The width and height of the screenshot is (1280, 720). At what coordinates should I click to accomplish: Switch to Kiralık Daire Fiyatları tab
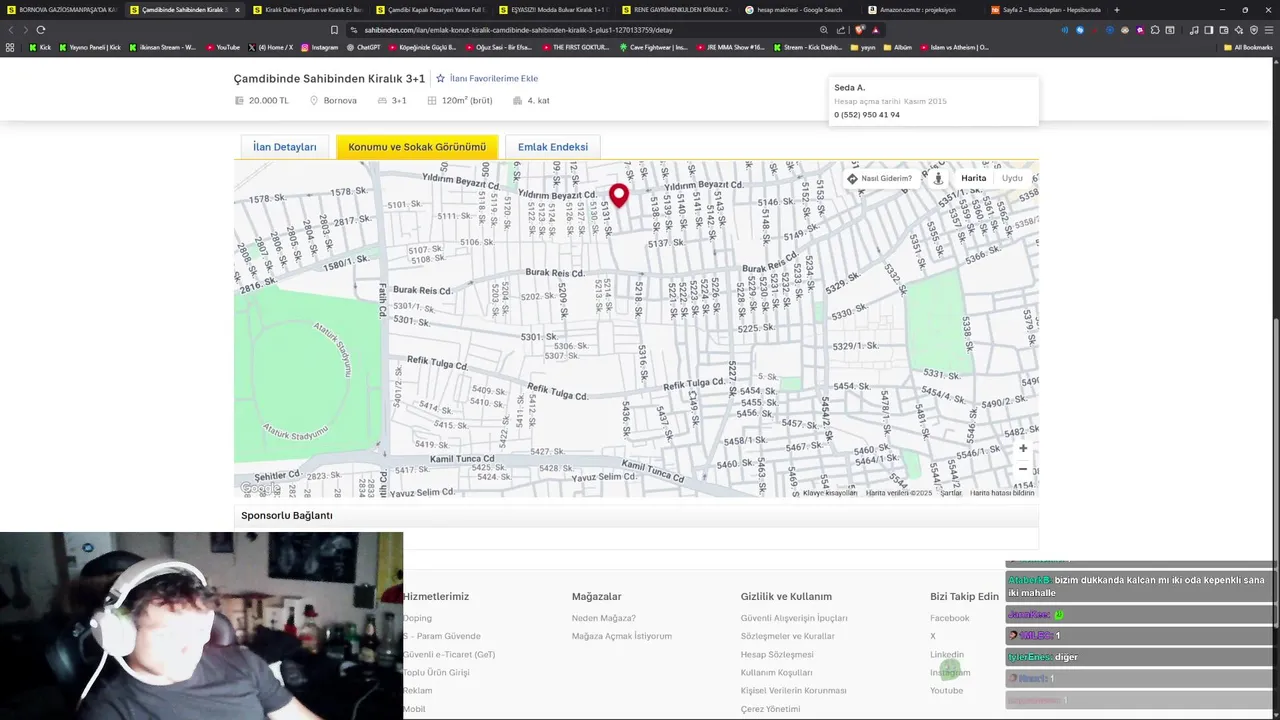click(x=306, y=10)
